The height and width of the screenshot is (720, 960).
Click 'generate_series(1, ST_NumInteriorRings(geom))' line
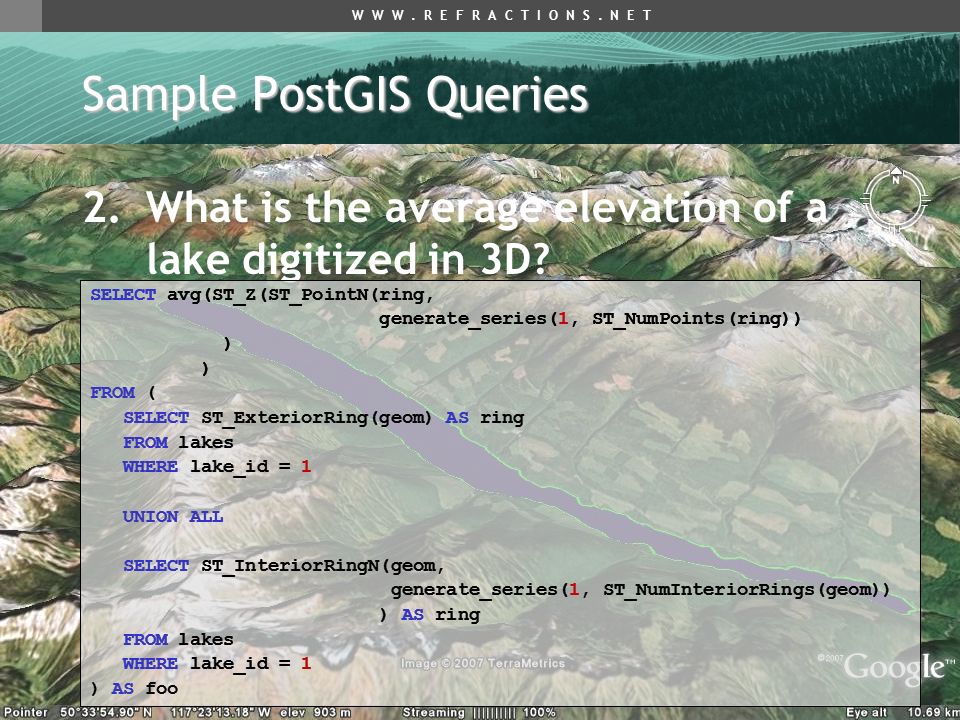click(x=640, y=590)
